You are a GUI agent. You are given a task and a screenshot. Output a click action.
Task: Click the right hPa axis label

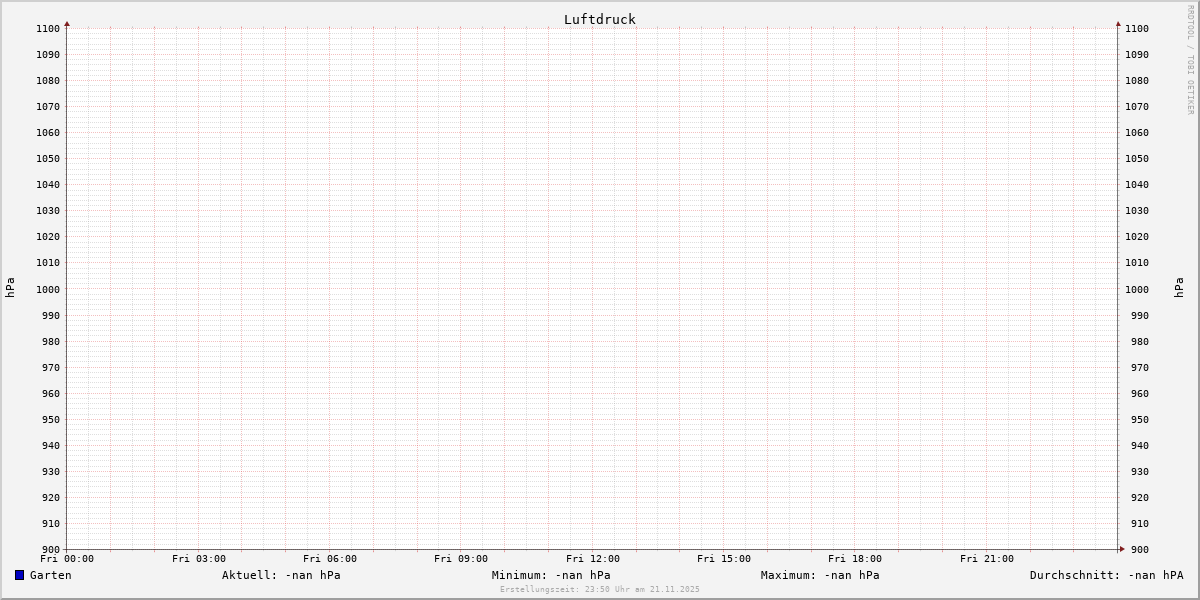(1180, 288)
